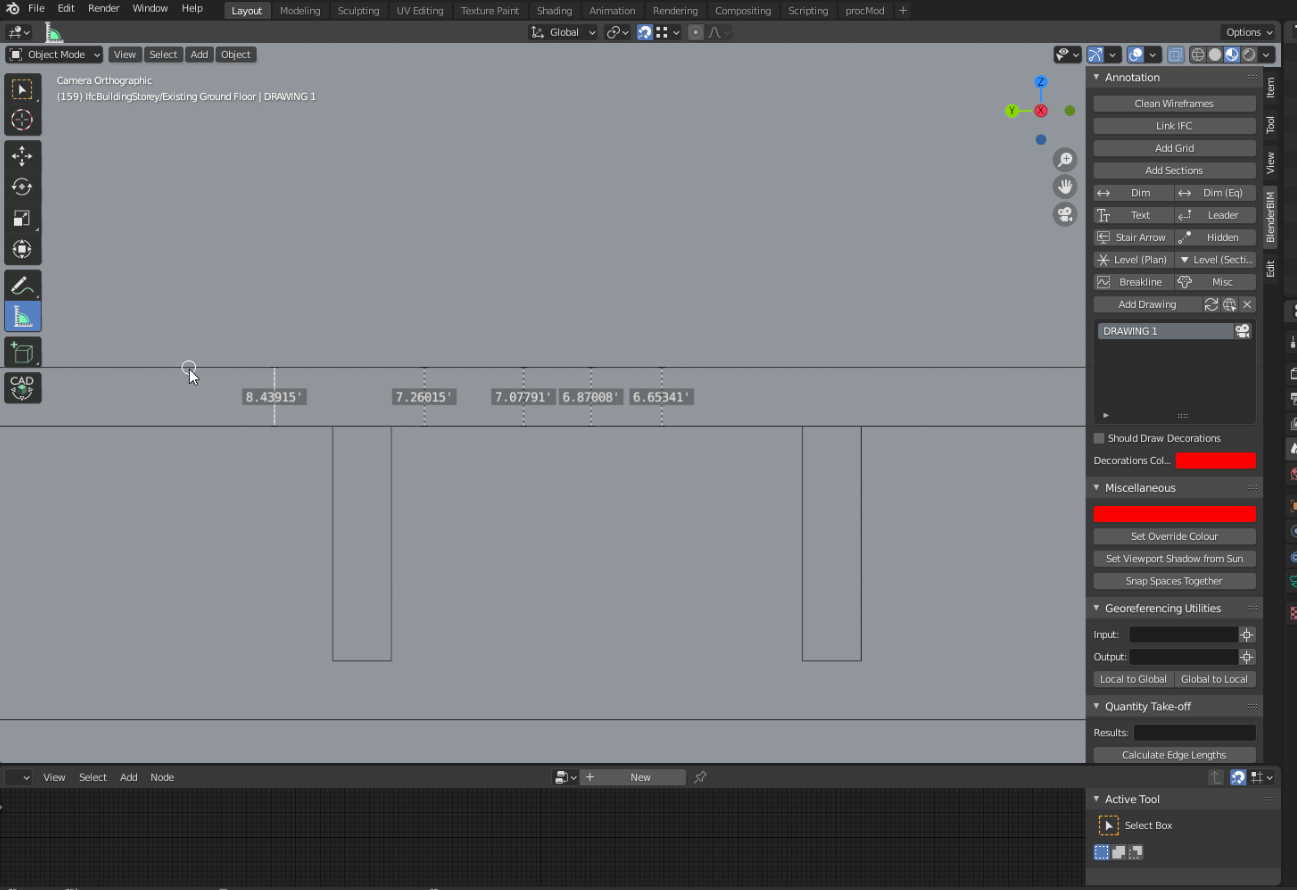Select the Transform tool
The image size is (1297, 890).
click(x=22, y=249)
